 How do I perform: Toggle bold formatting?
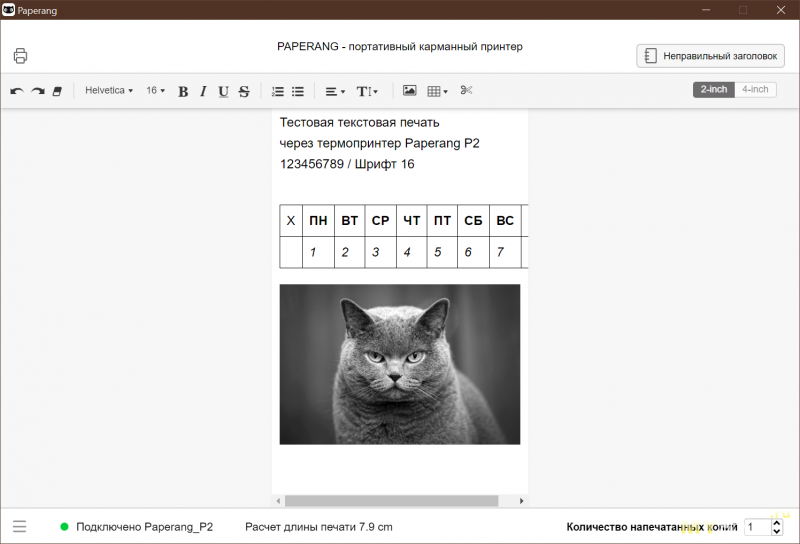(183, 91)
